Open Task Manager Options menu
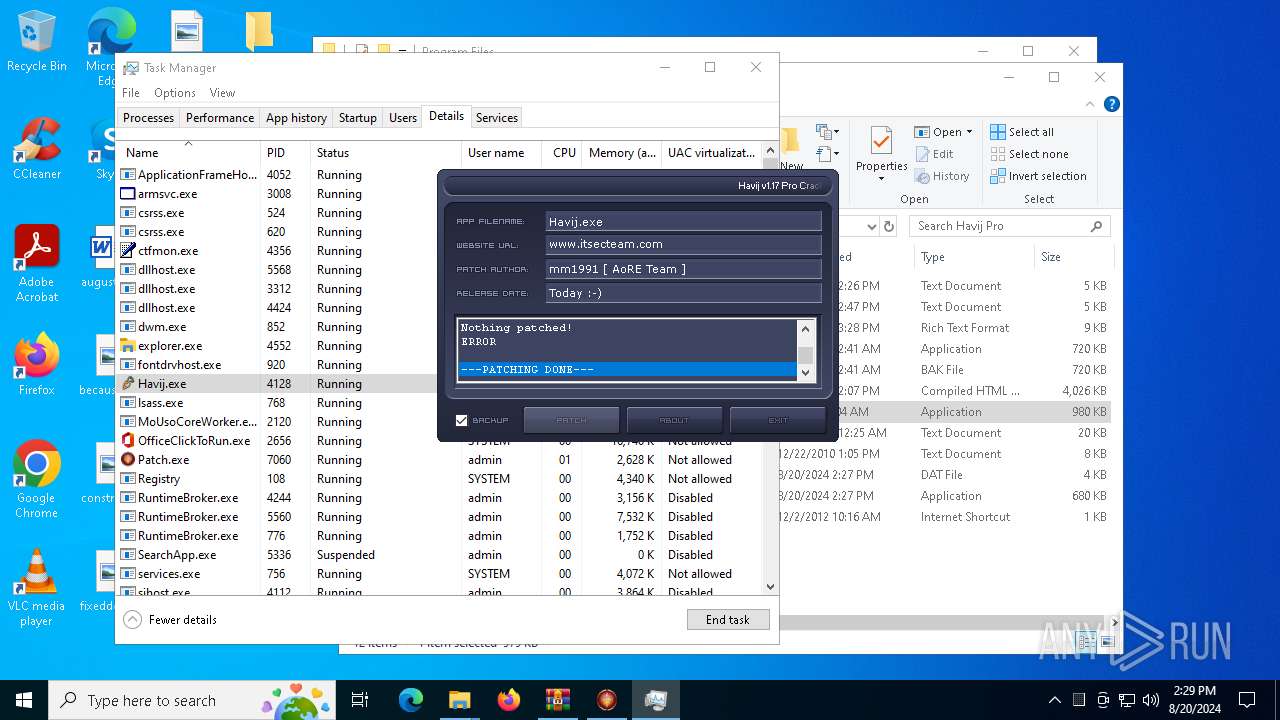This screenshot has width=1280, height=720. [x=175, y=93]
